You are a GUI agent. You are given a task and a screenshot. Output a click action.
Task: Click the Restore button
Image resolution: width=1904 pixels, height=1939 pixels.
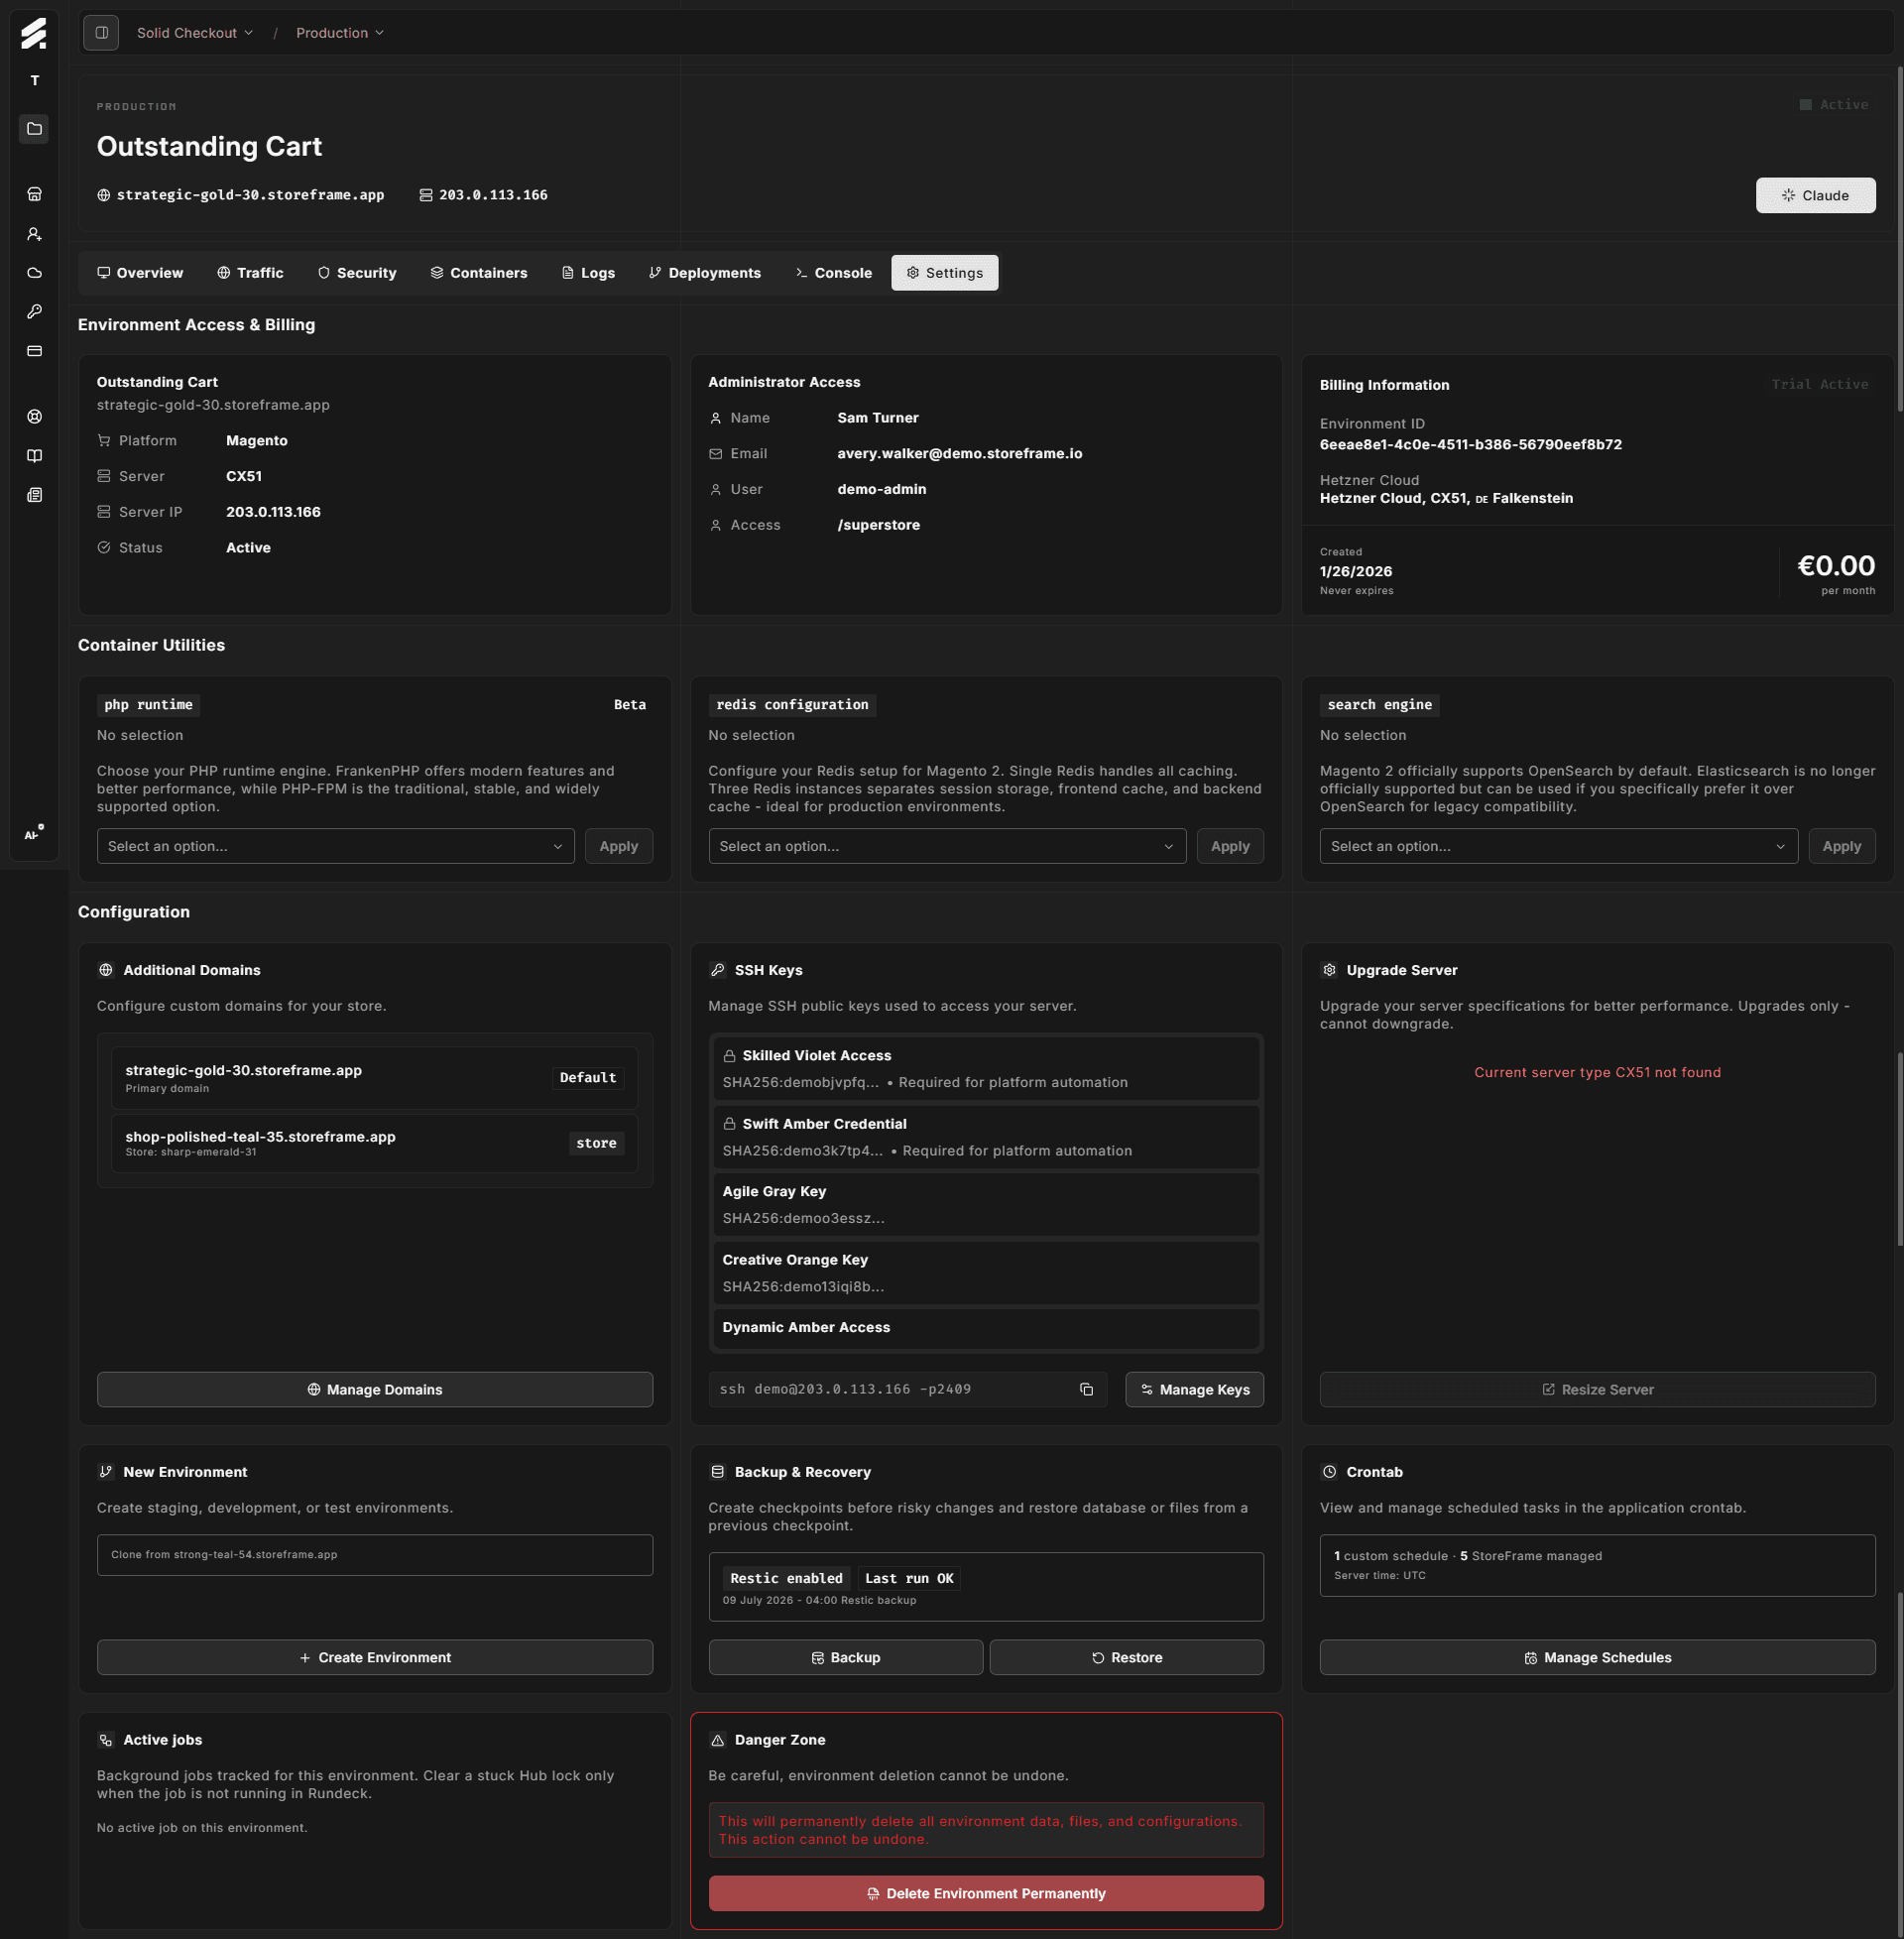1127,1658
